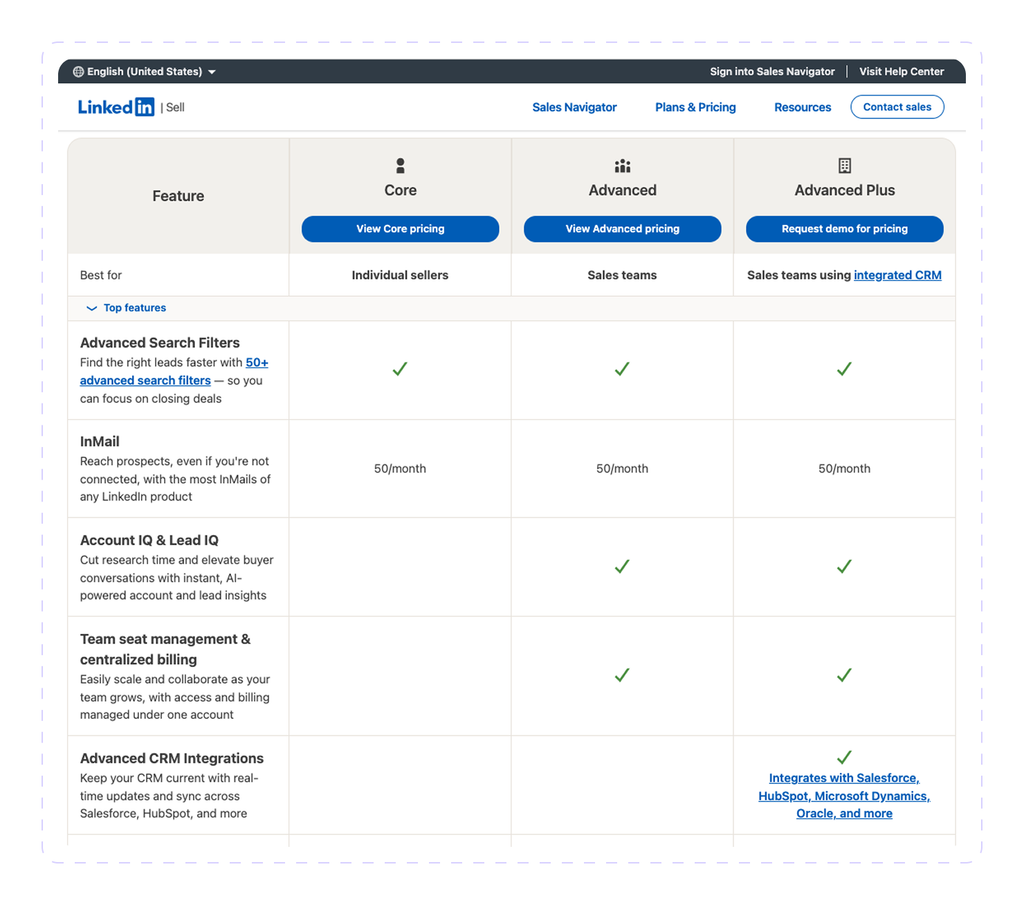Click Team seat management & centralized billing heading
Viewport: 1024px width, 905px height.
(165, 649)
